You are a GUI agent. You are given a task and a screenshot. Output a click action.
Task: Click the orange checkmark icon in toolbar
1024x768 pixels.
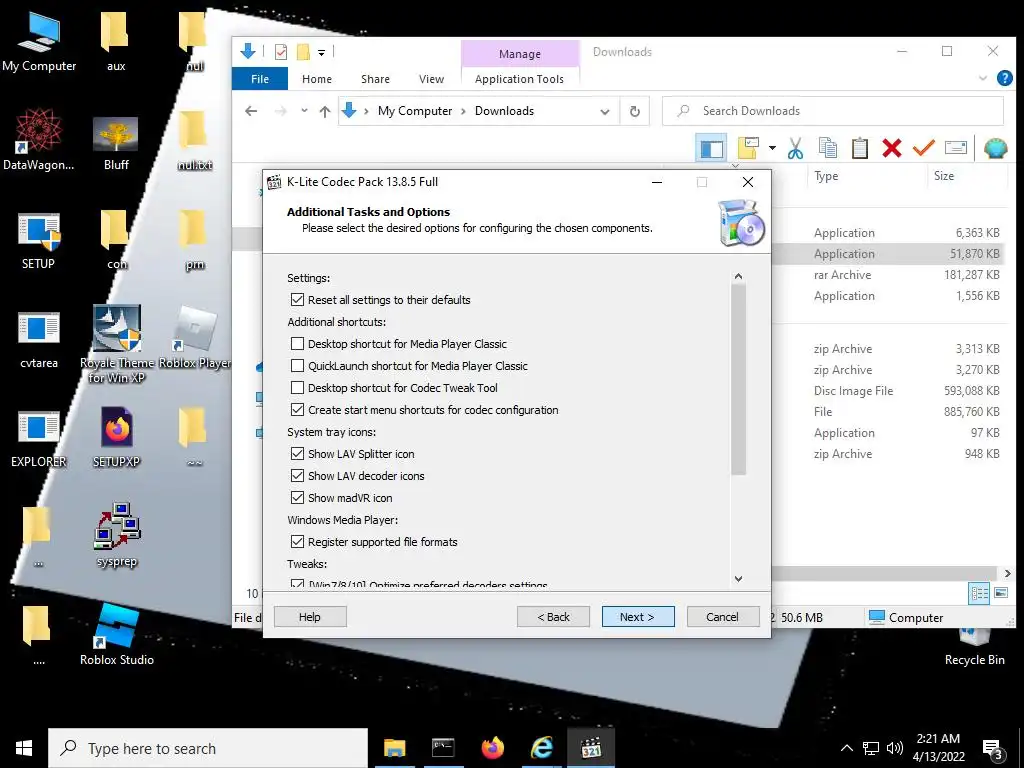tap(923, 149)
